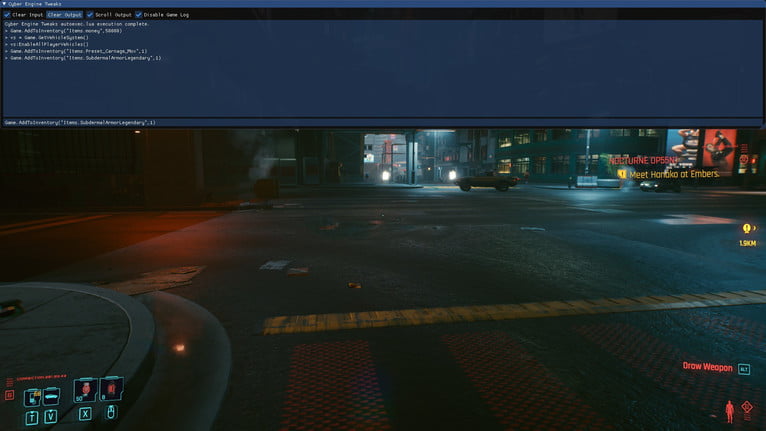This screenshot has height=431, width=766.
Task: Select the Items.money AddToInventory log line
Action: tap(63, 30)
